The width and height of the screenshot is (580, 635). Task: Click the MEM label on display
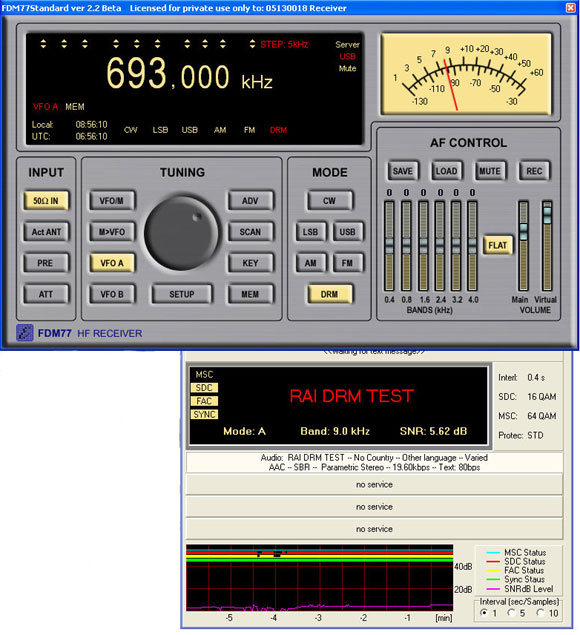75,107
